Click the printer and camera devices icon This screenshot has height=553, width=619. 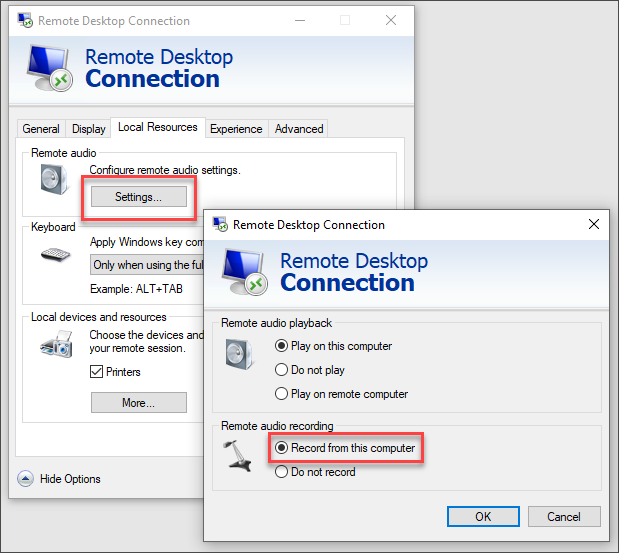coord(57,345)
